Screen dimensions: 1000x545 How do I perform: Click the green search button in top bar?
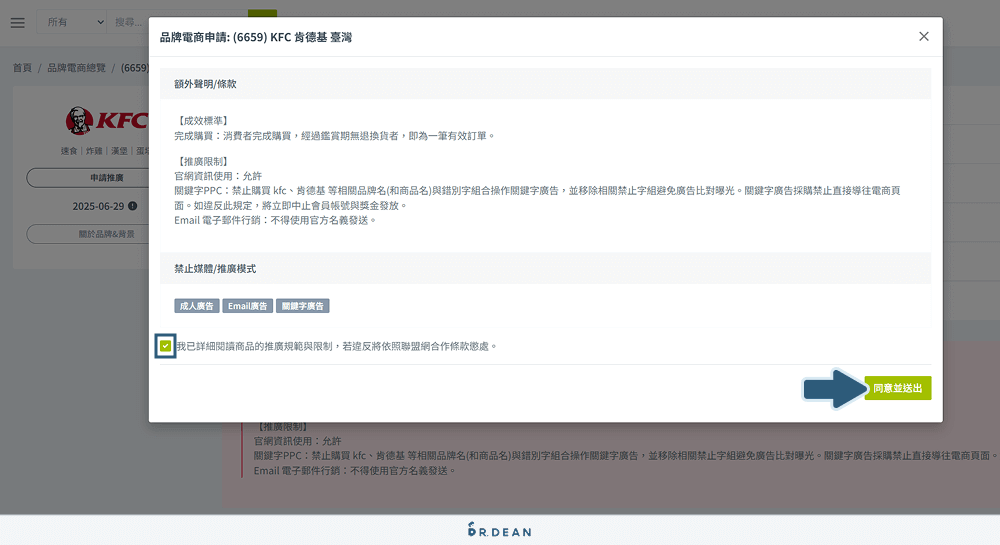(x=262, y=13)
